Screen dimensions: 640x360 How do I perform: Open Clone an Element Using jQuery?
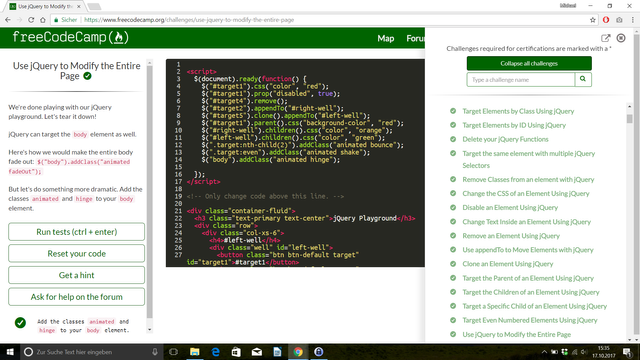(508, 264)
